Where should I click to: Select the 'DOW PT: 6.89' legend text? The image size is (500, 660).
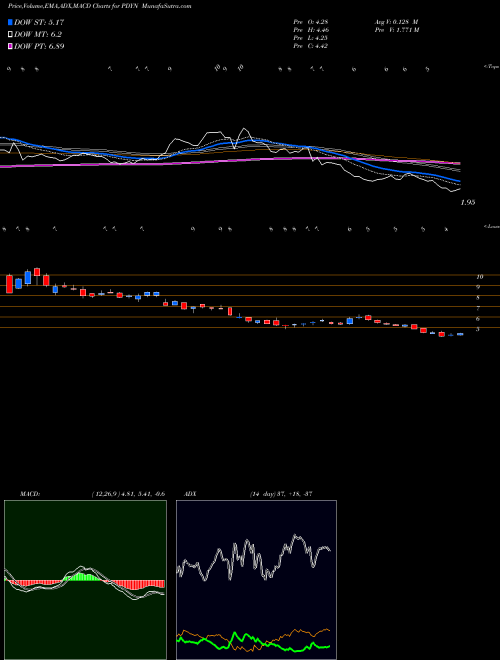[x=39, y=47]
